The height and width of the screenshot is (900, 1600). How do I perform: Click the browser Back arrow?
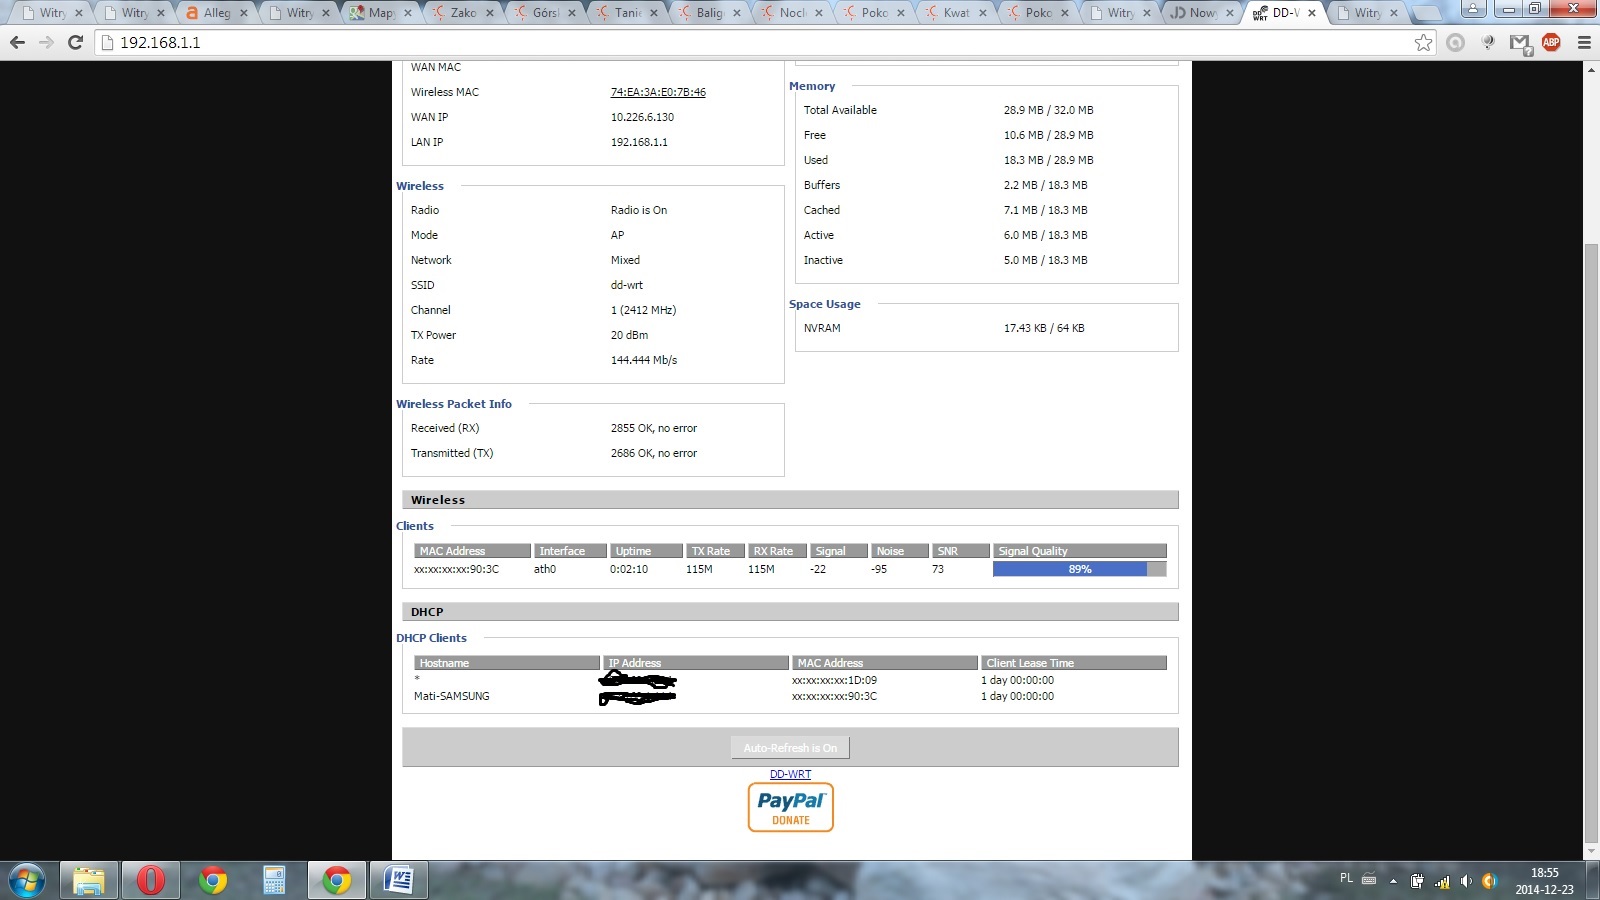tap(17, 42)
